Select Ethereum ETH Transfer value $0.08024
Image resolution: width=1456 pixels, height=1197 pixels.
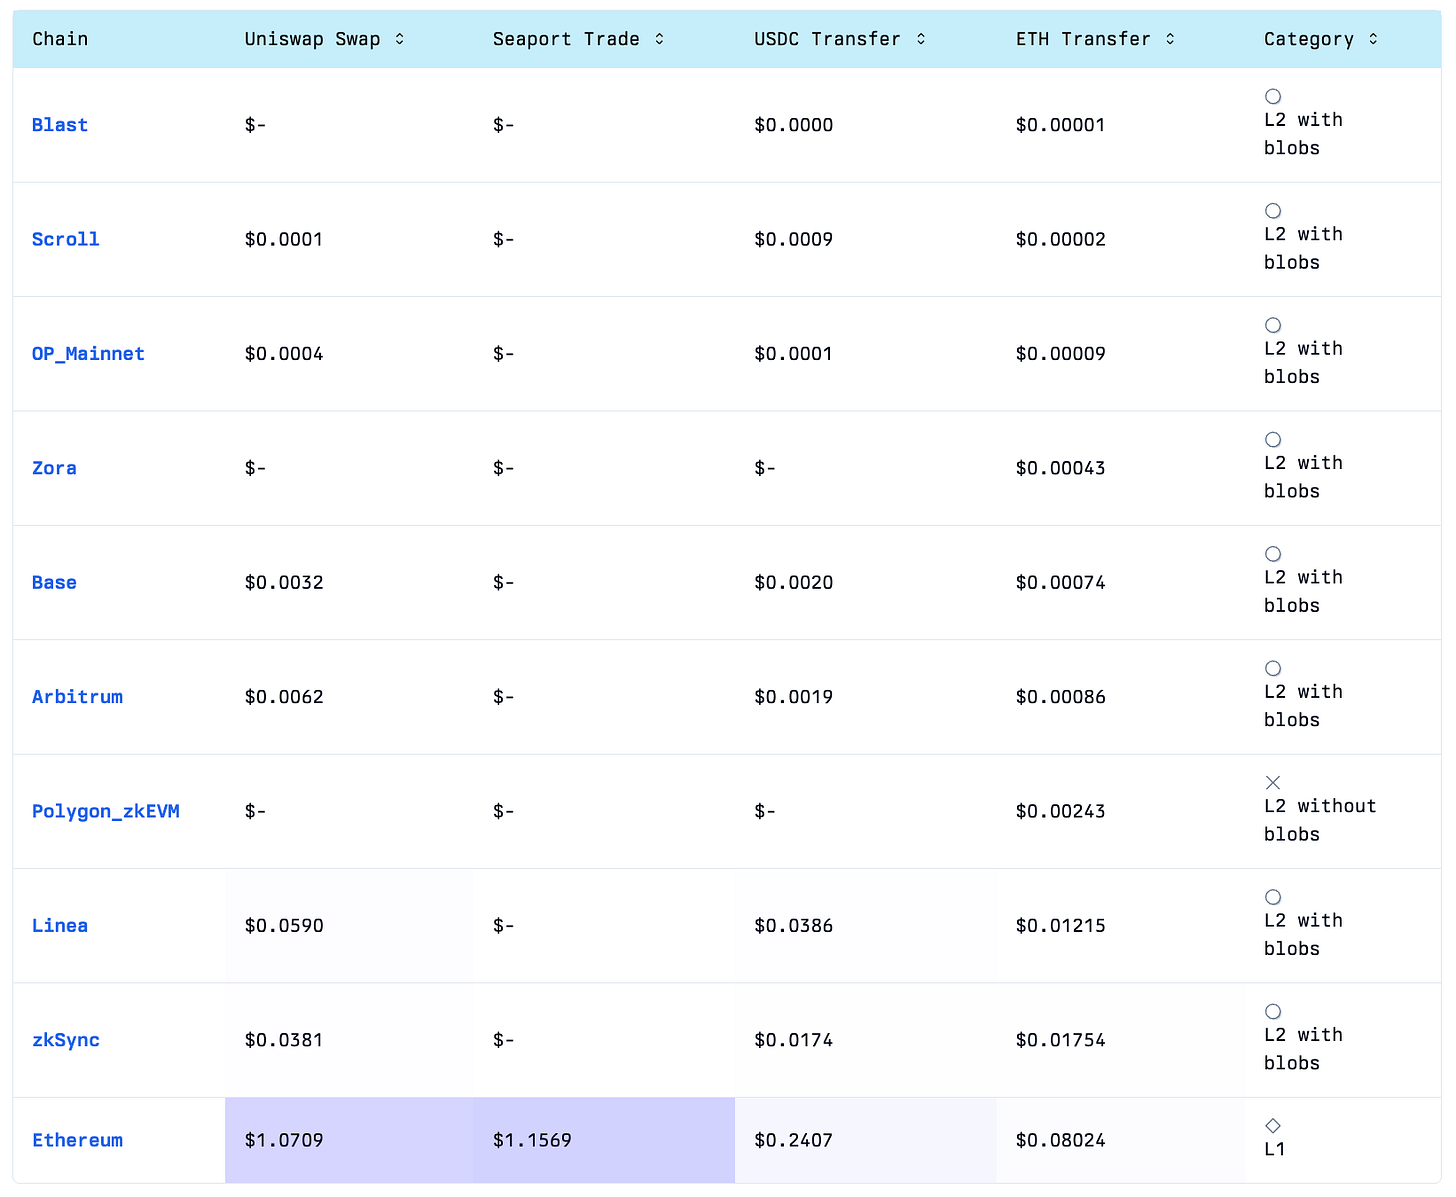pyautogui.click(x=1061, y=1140)
